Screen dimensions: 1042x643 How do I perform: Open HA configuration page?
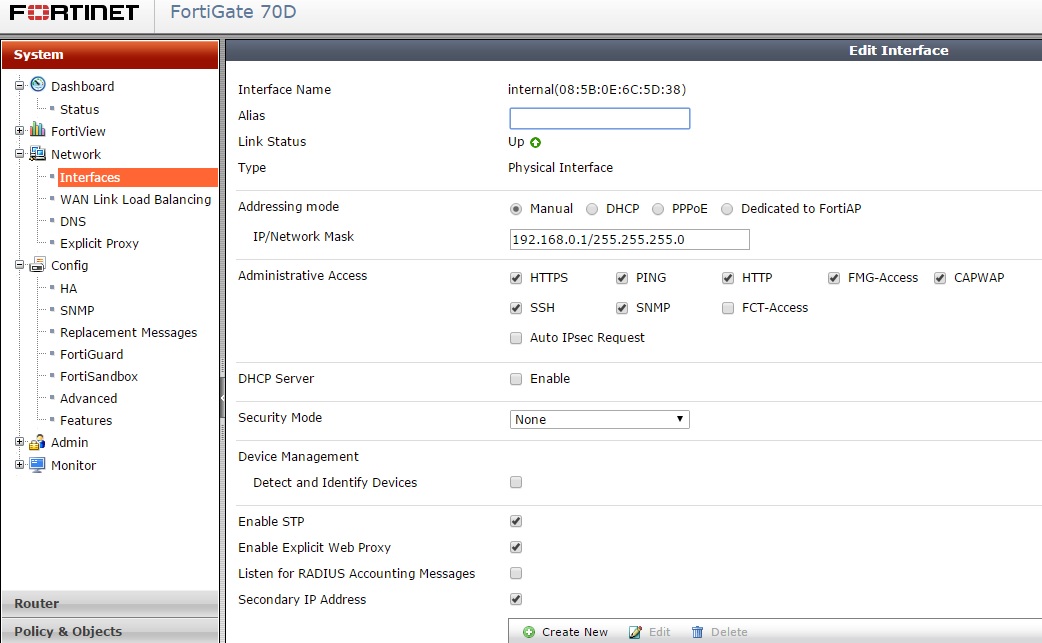(x=68, y=288)
